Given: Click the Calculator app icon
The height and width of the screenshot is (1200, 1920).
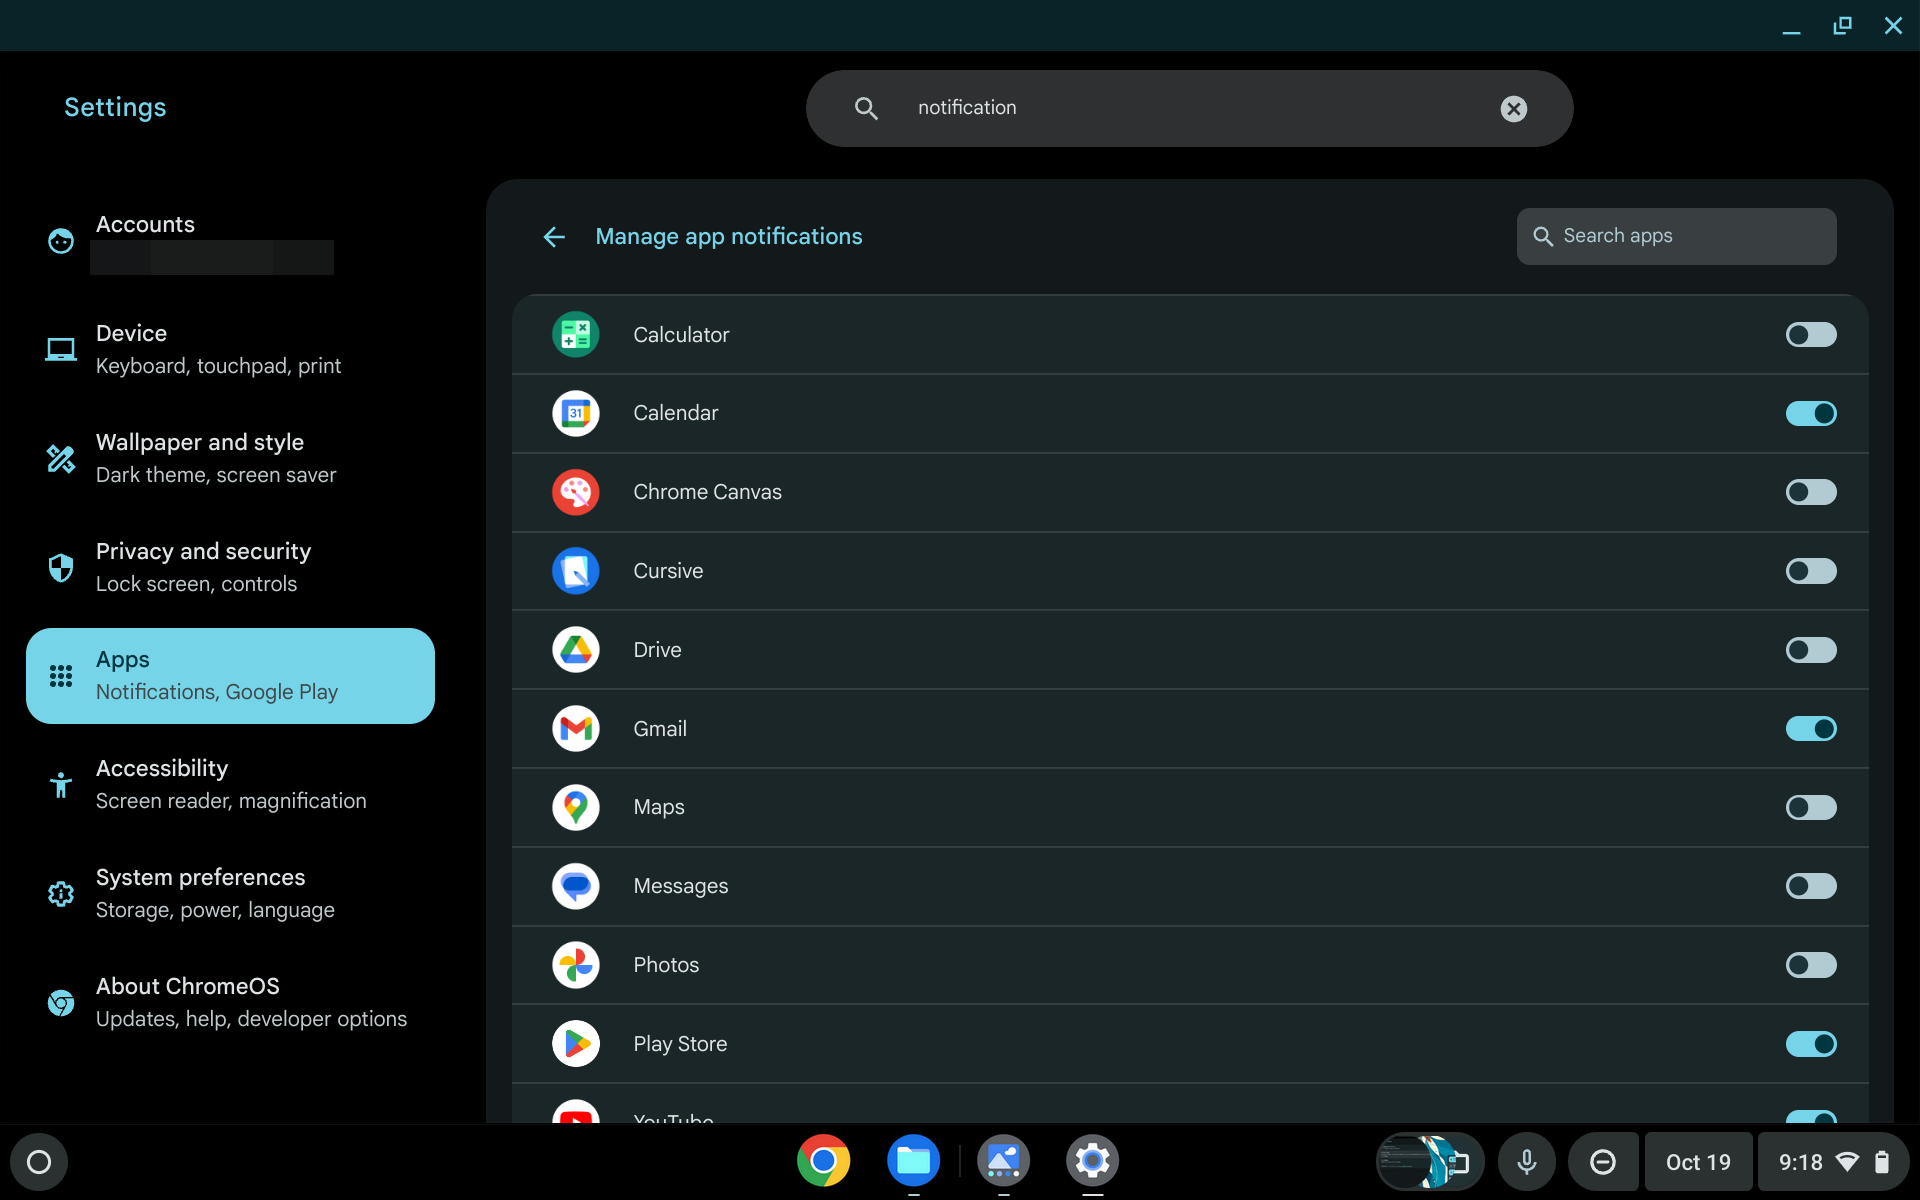Looking at the screenshot, I should (575, 335).
